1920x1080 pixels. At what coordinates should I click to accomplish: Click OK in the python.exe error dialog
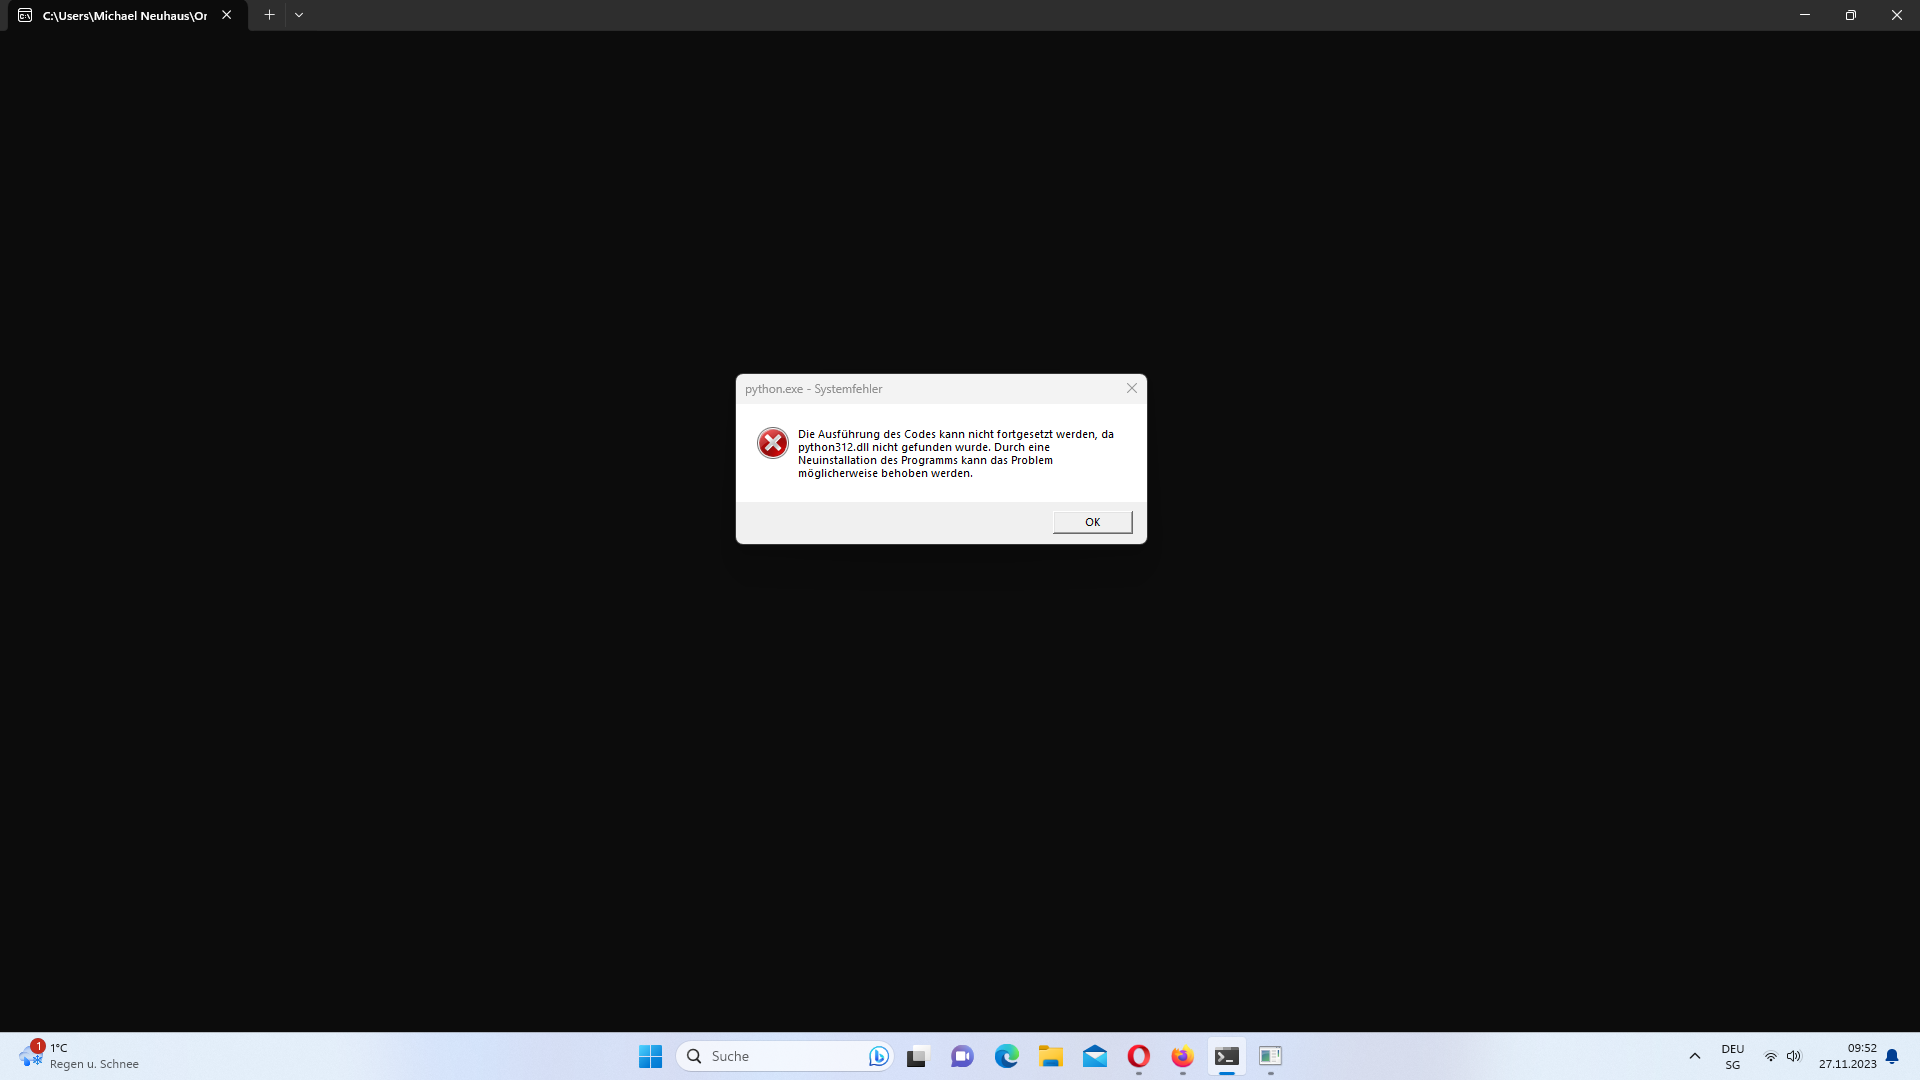coord(1092,522)
